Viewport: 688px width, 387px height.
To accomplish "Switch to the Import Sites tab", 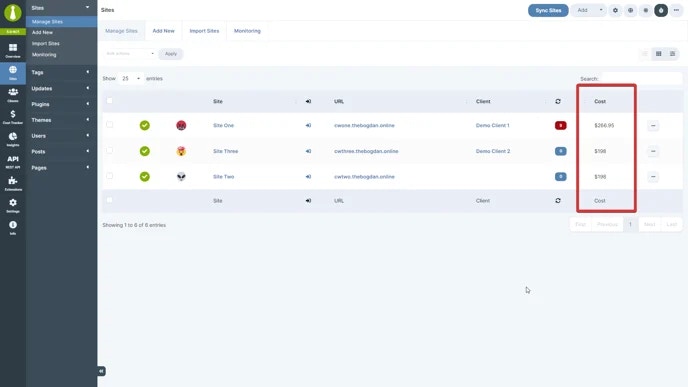I will coord(204,31).
